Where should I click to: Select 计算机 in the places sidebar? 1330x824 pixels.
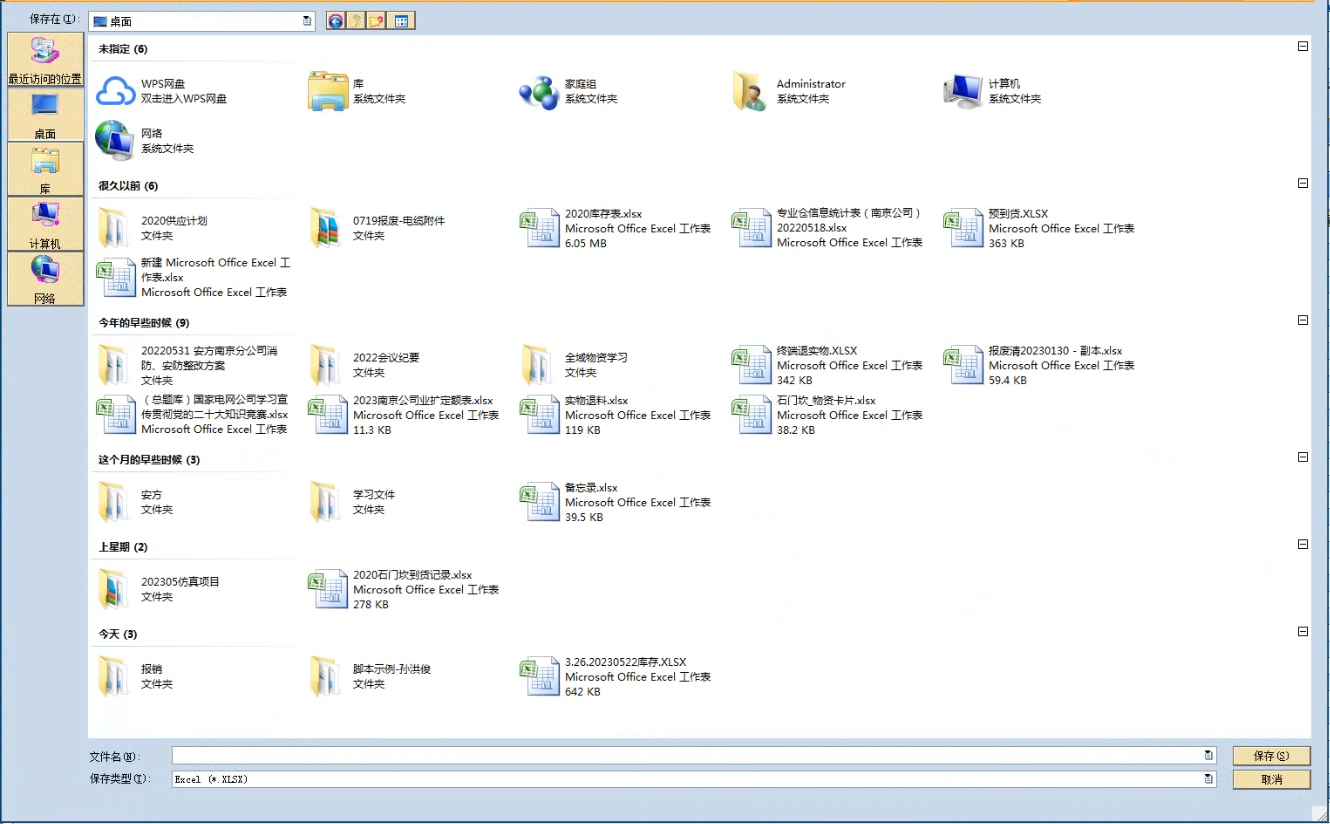45,223
